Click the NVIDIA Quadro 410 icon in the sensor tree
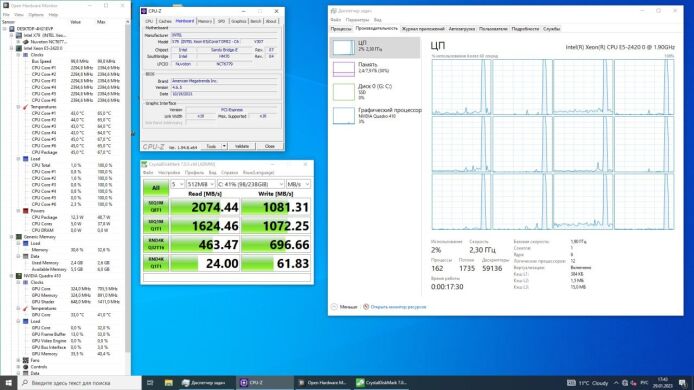This screenshot has width=694, height=390. 19,276
